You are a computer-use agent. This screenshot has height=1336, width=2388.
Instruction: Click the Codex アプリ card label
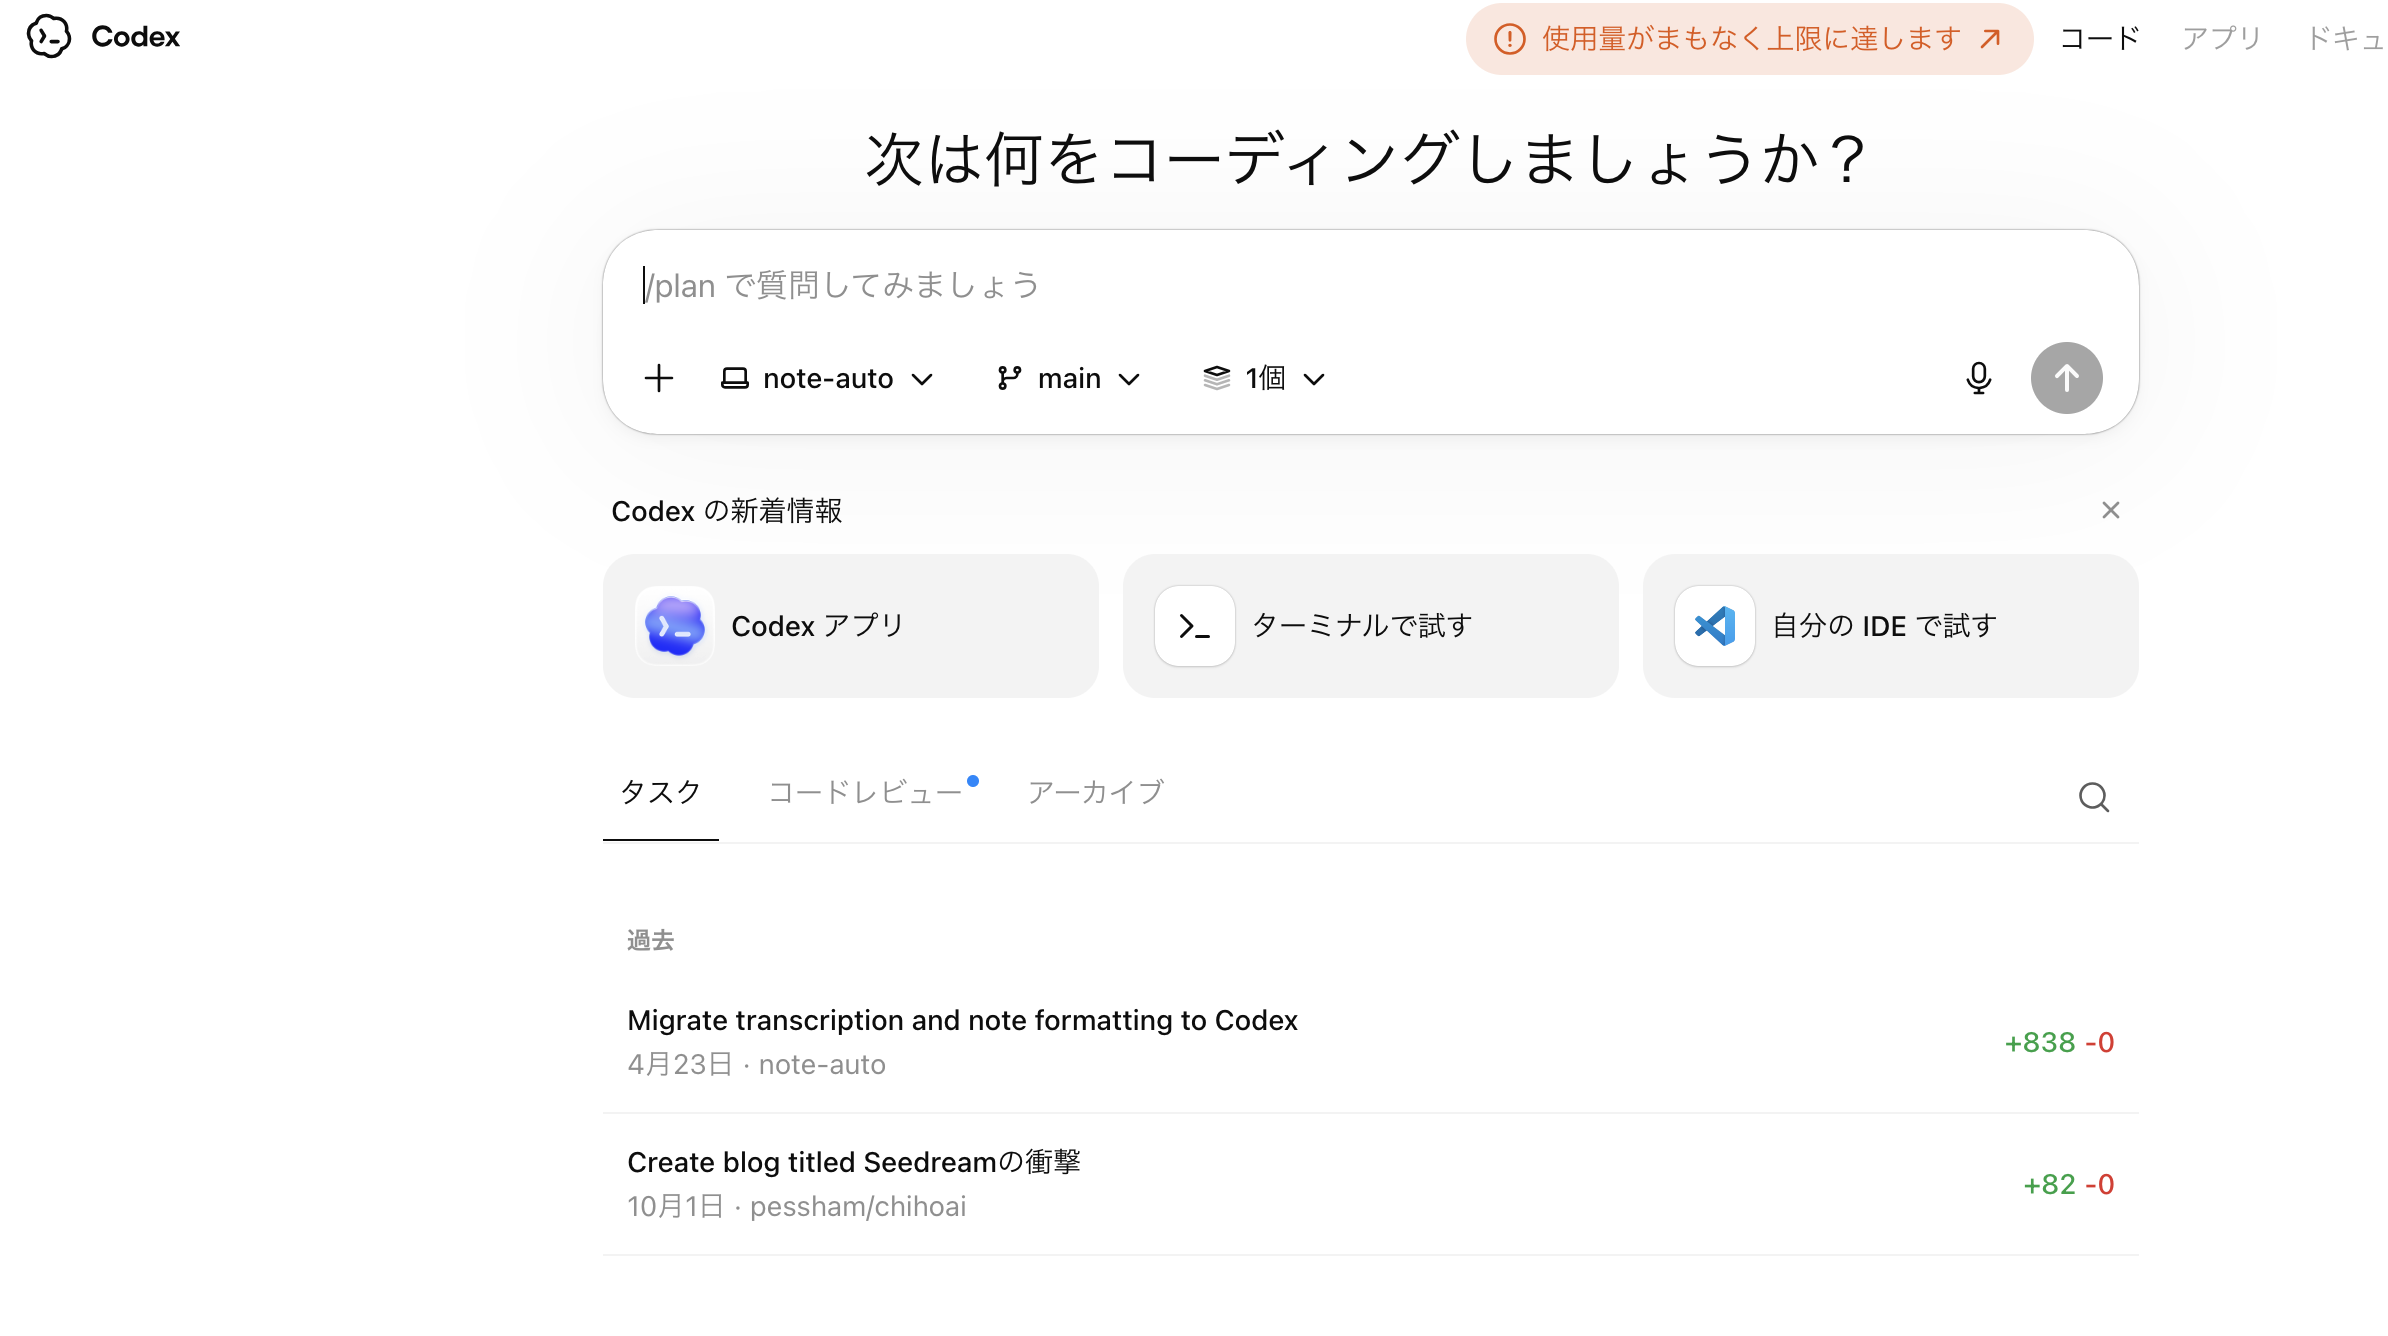coord(818,626)
